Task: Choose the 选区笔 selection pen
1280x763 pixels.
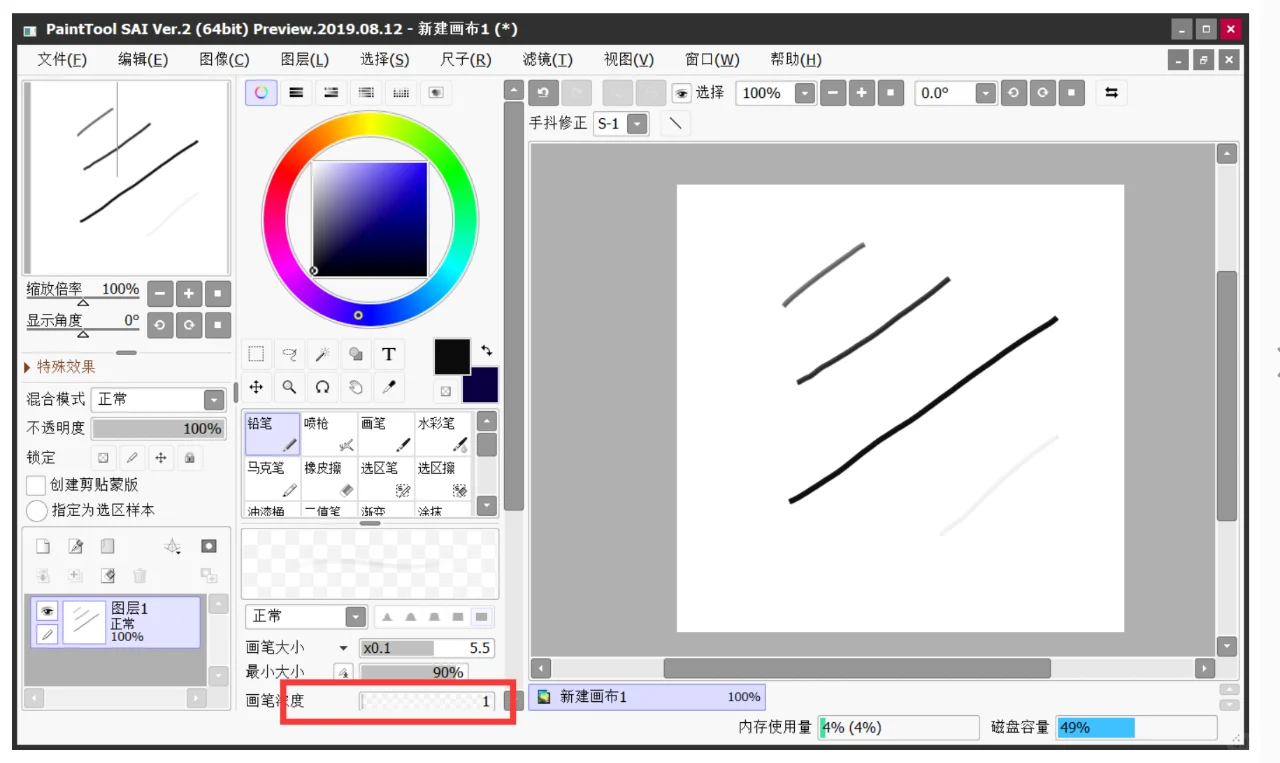Action: click(387, 479)
